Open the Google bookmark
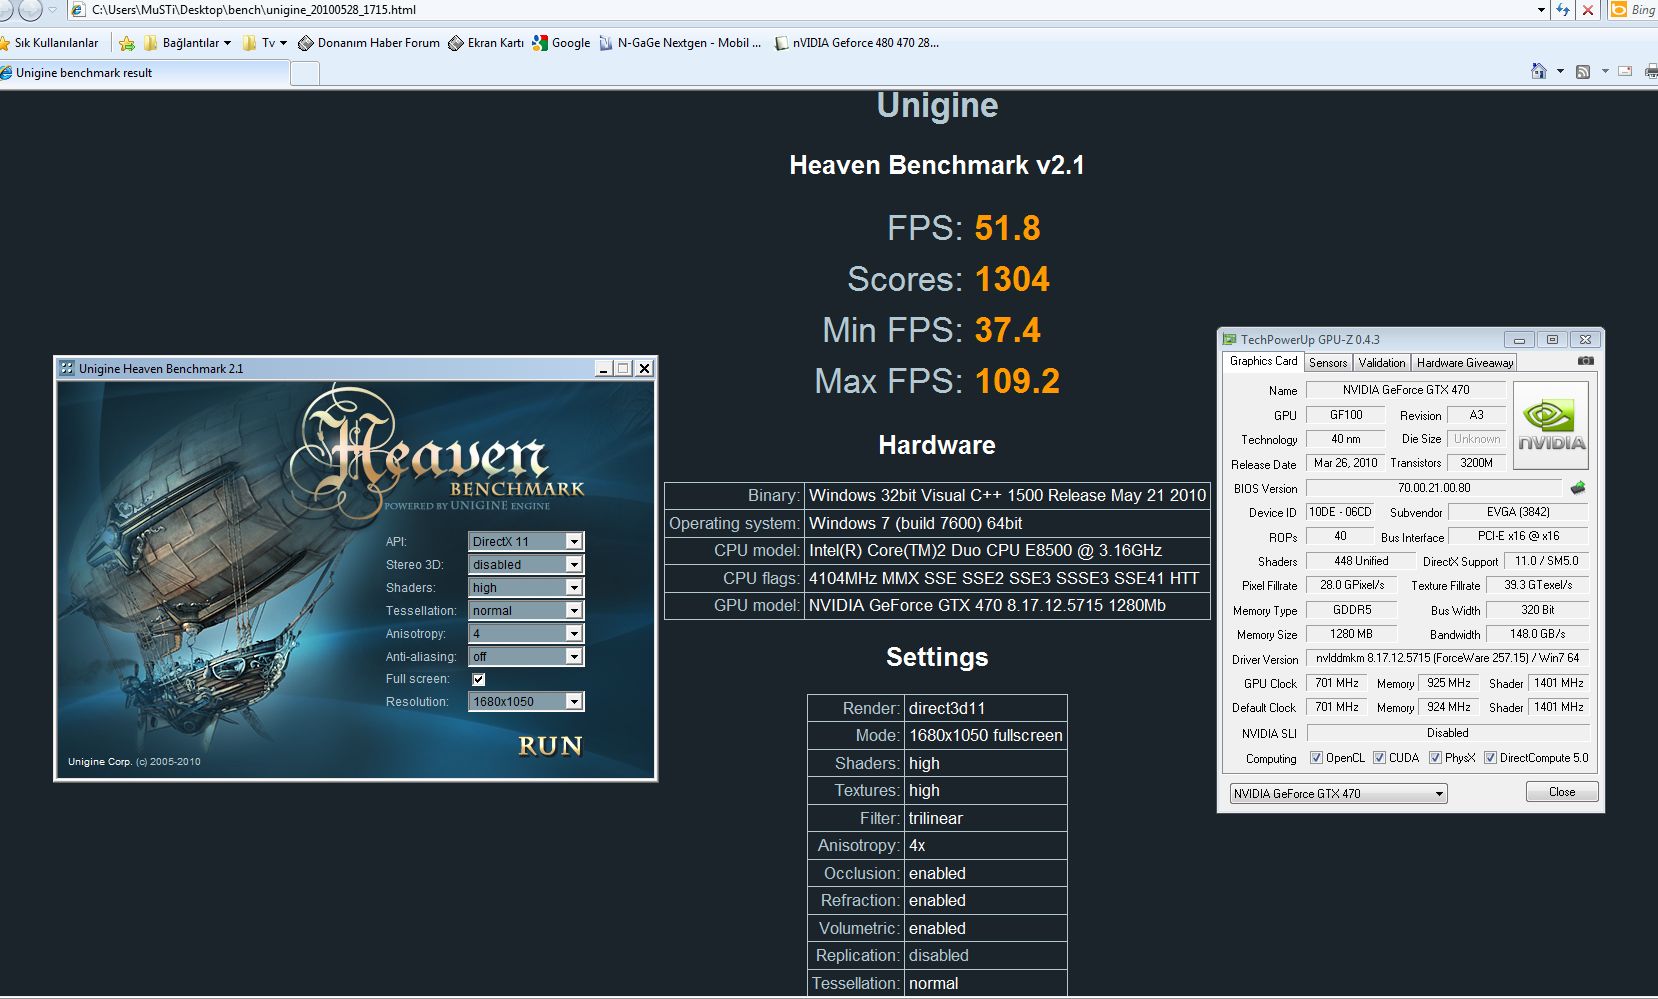1658x999 pixels. [x=562, y=43]
